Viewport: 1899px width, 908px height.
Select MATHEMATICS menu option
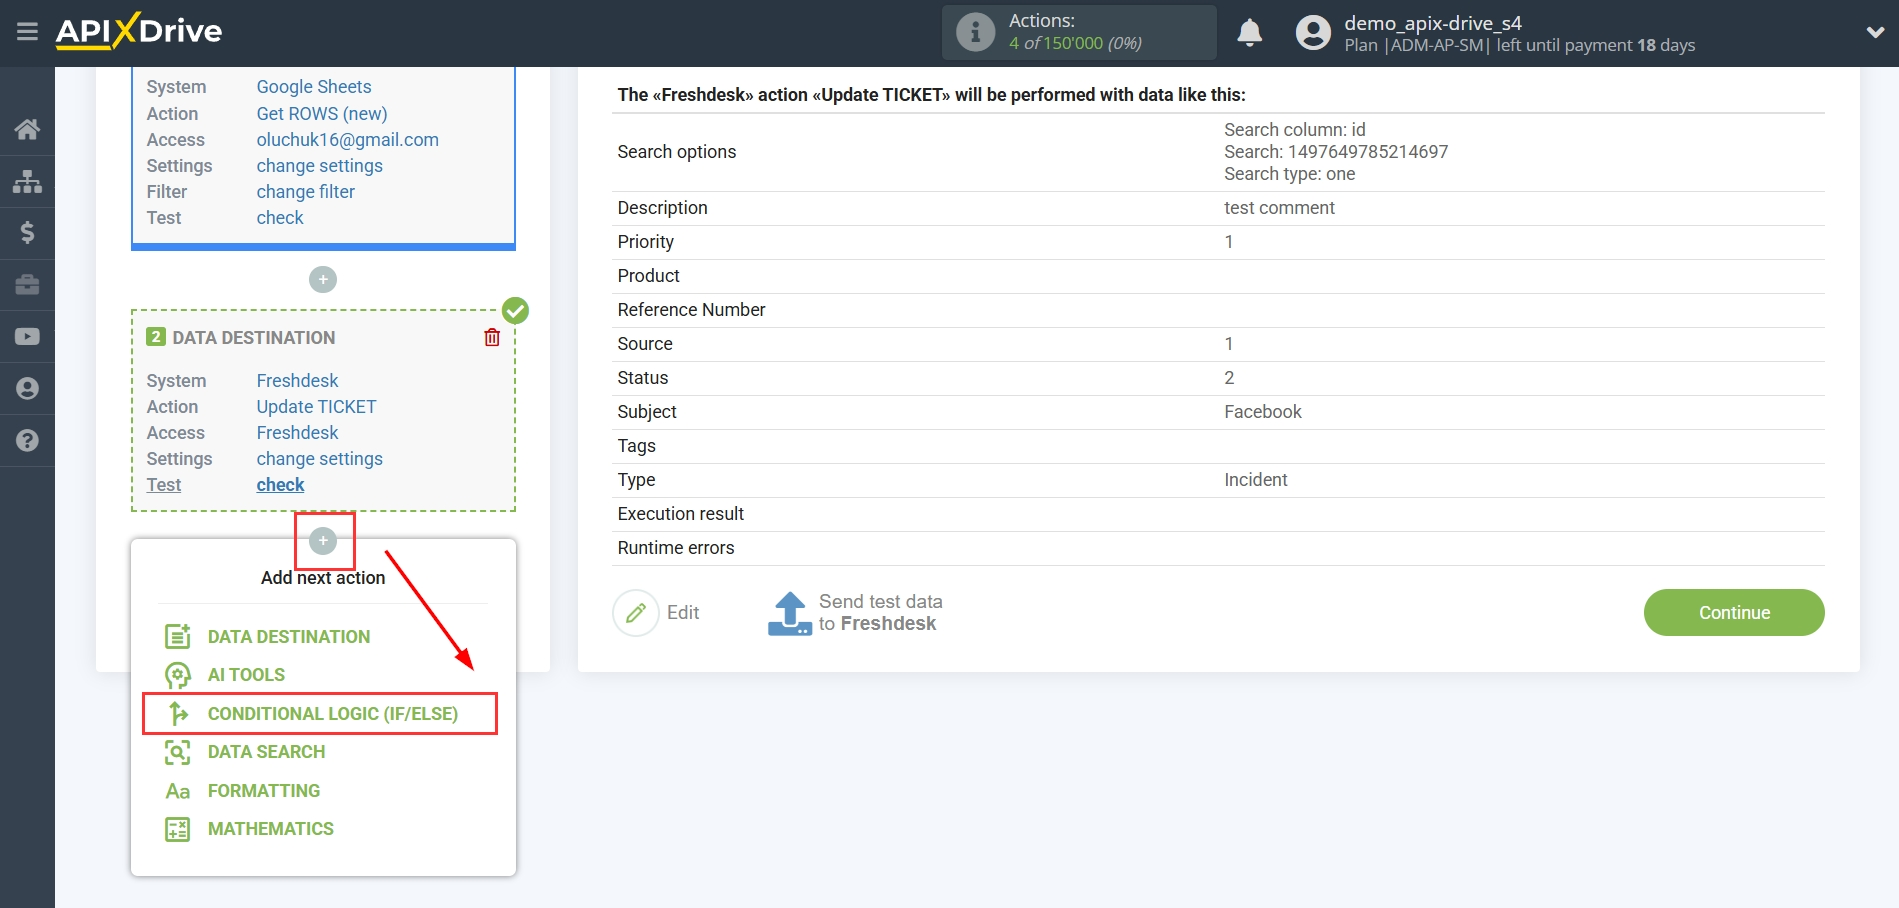[271, 829]
